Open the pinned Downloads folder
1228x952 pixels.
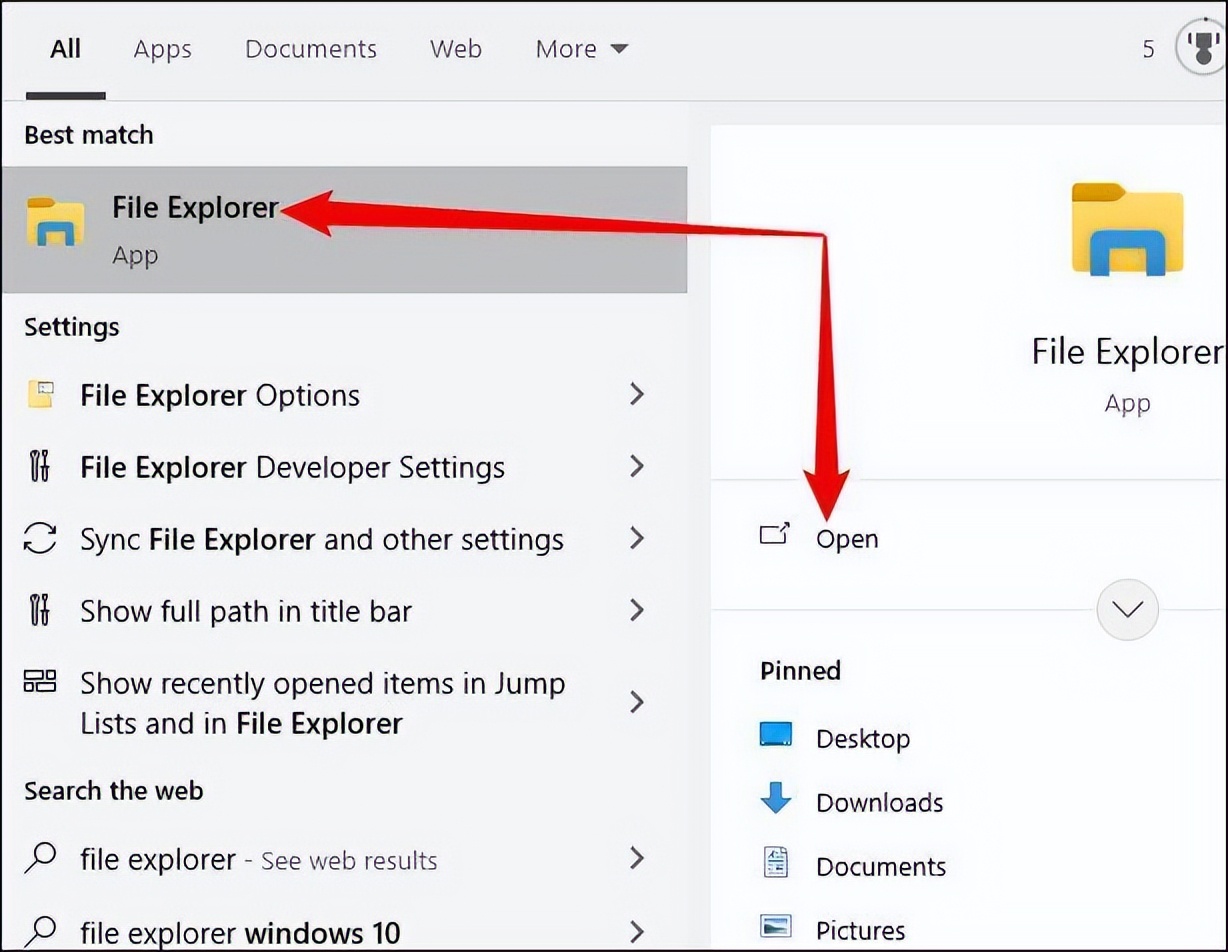[x=880, y=801]
